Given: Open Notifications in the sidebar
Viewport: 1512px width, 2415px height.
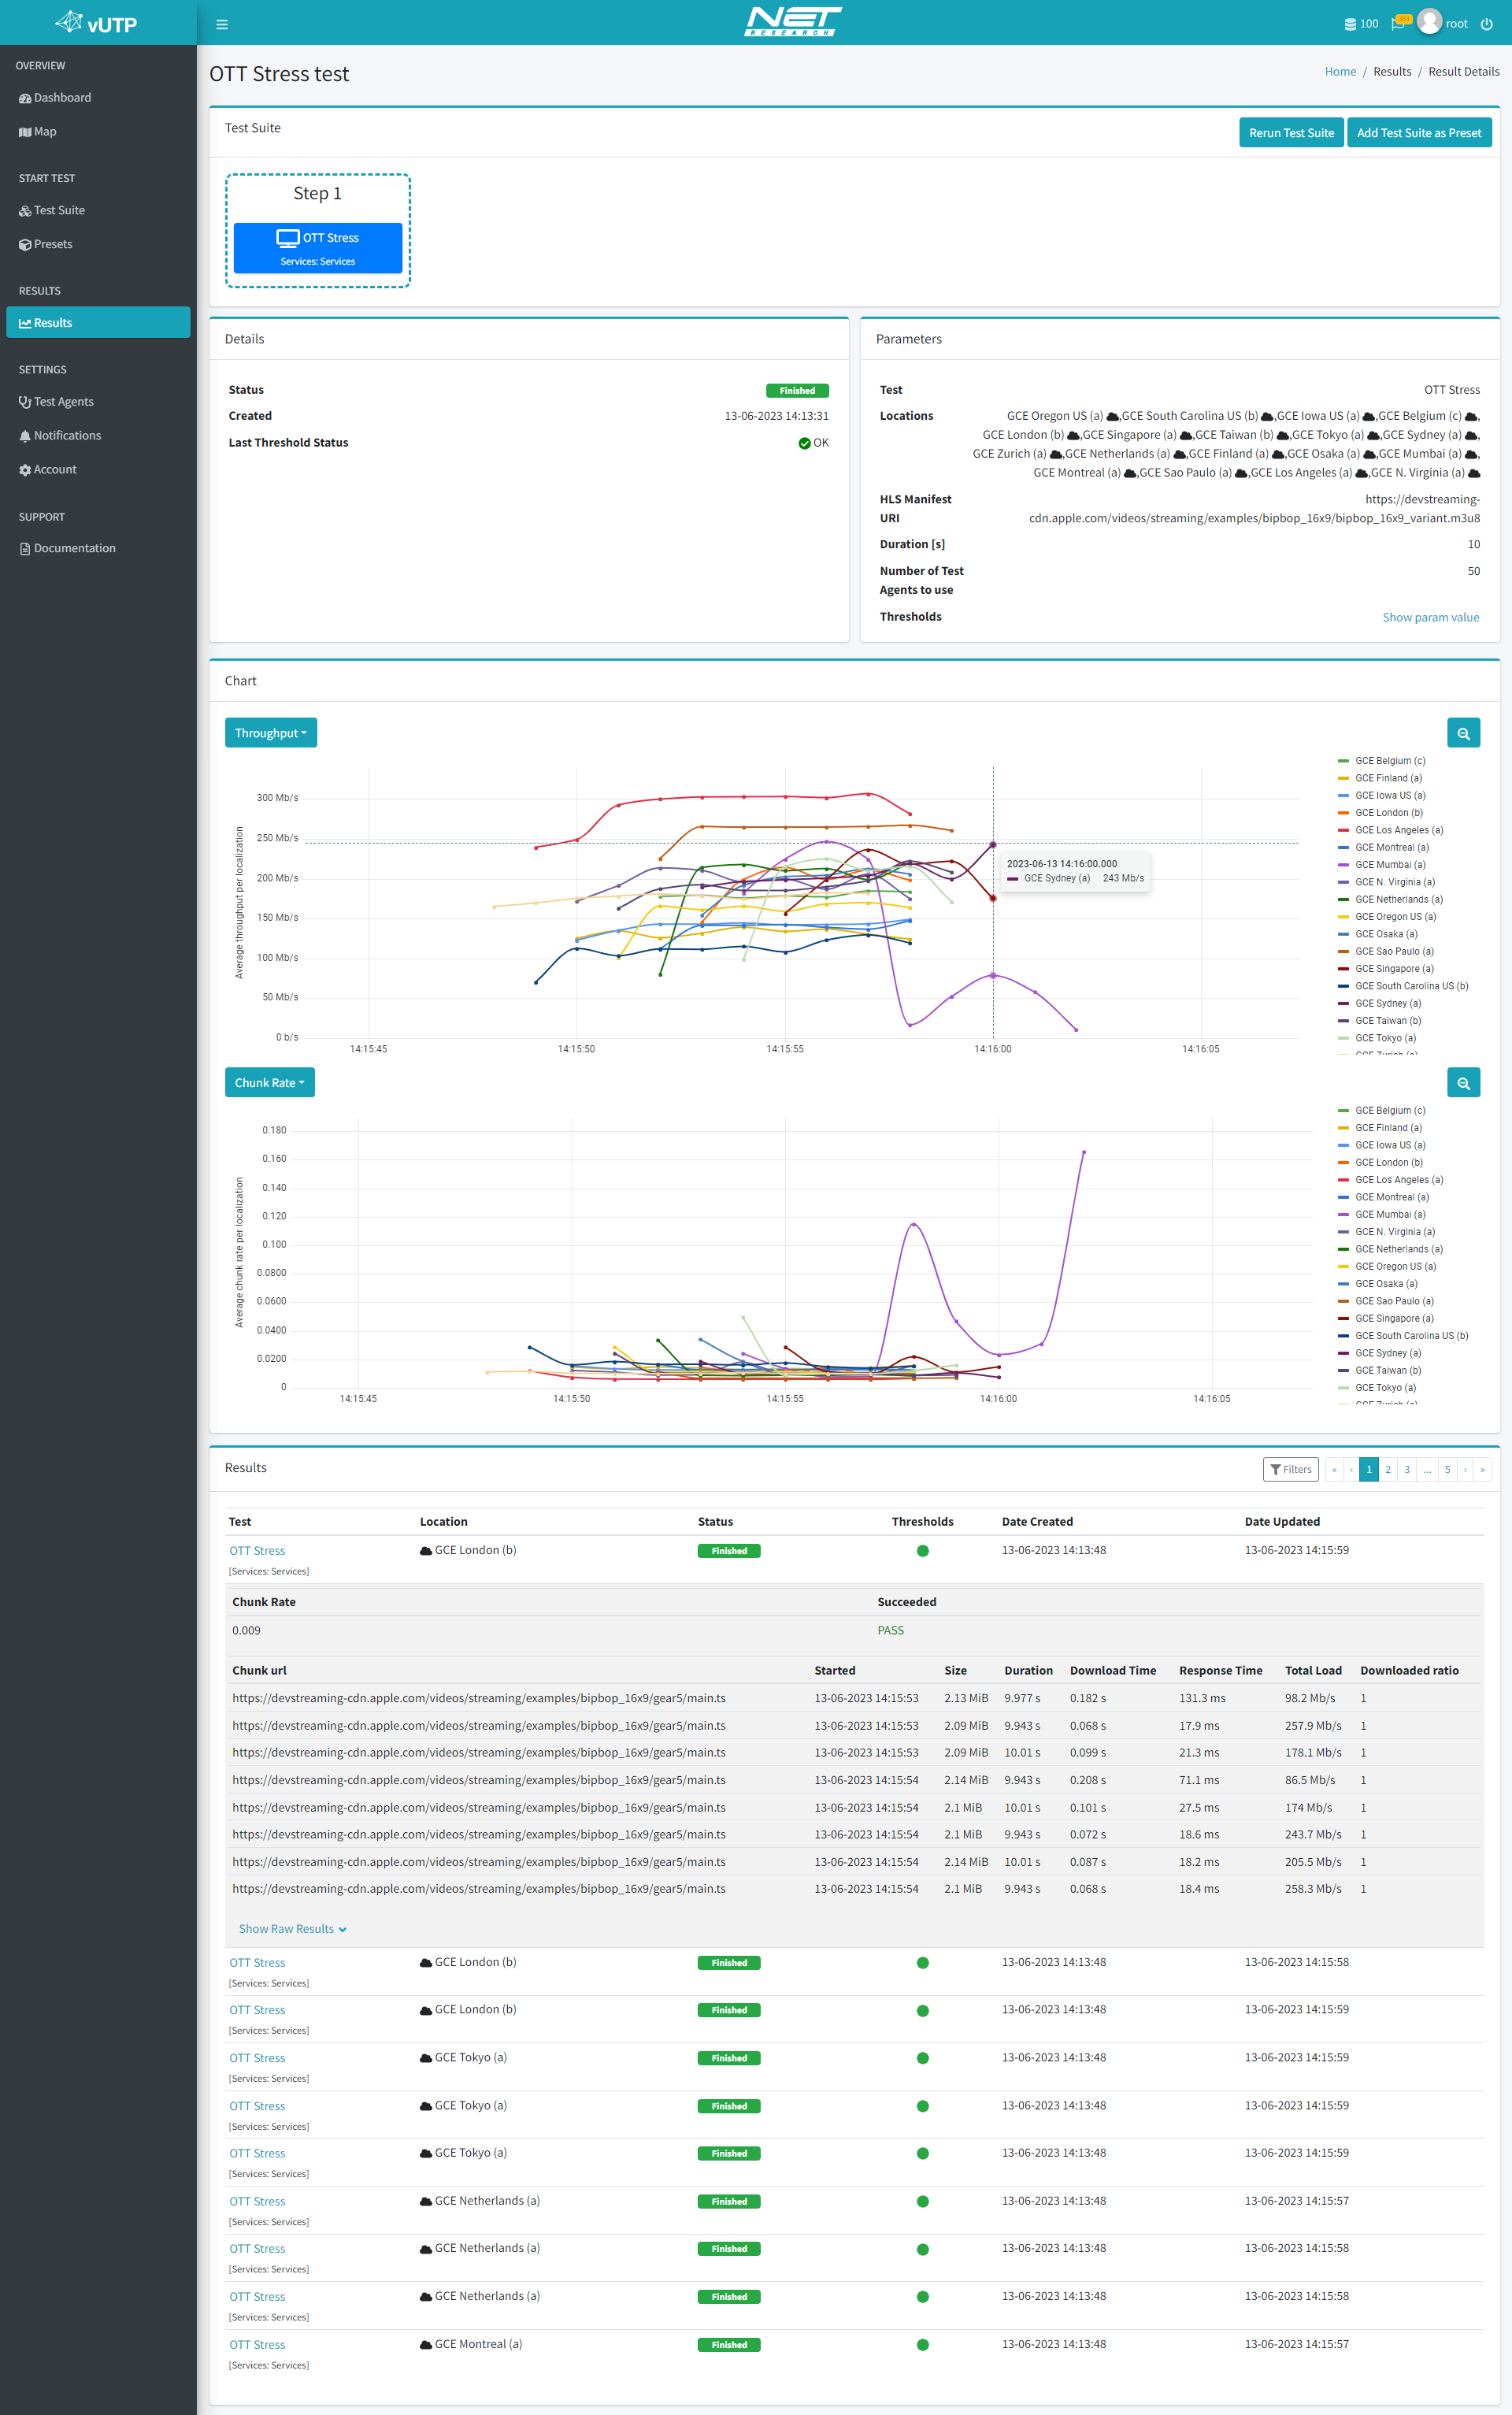Looking at the screenshot, I should [98, 436].
